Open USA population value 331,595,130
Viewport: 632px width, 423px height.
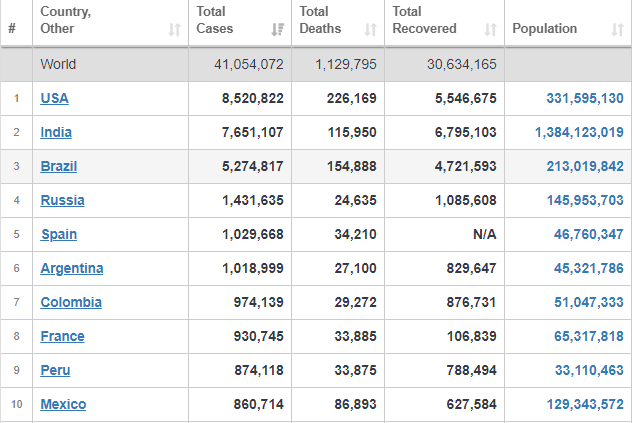585,98
